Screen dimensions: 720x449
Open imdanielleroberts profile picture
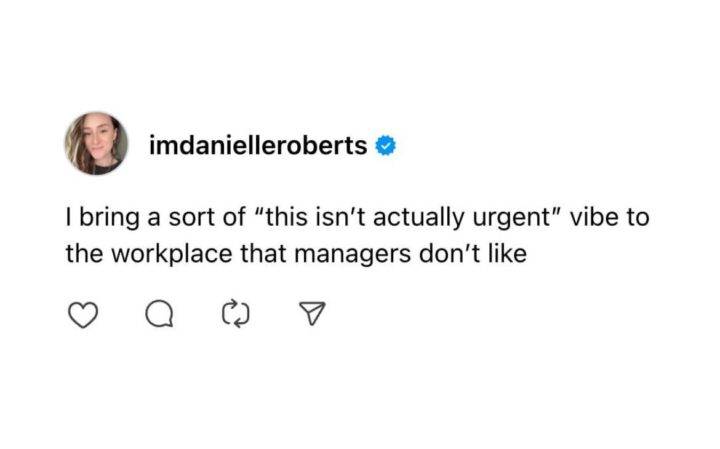[96, 143]
